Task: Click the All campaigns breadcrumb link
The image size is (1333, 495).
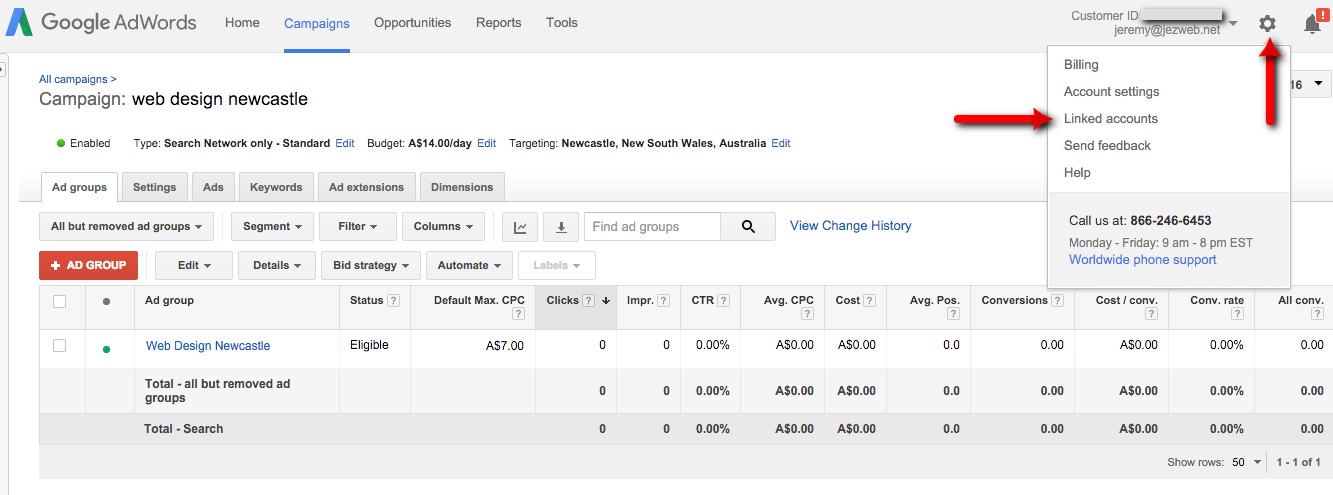Action: click(x=74, y=78)
